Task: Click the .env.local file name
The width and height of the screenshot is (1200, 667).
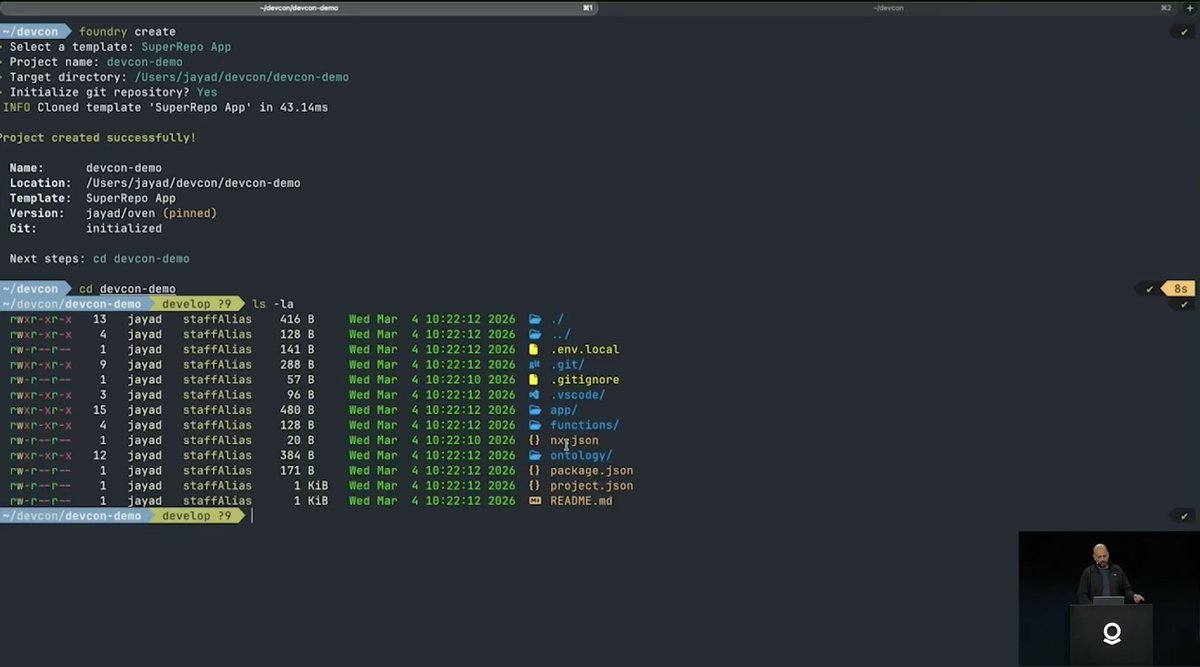Action: coord(585,350)
